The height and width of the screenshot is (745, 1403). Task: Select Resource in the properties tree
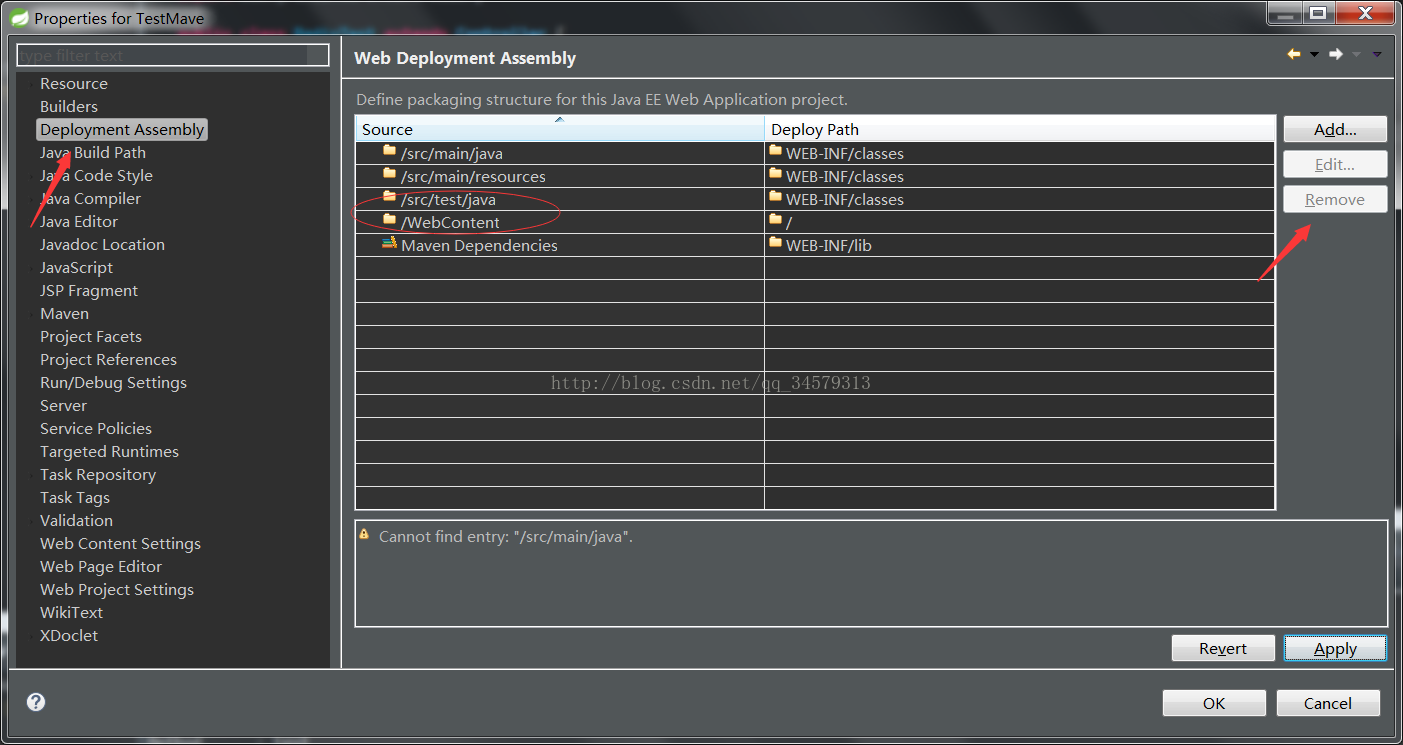pos(74,84)
